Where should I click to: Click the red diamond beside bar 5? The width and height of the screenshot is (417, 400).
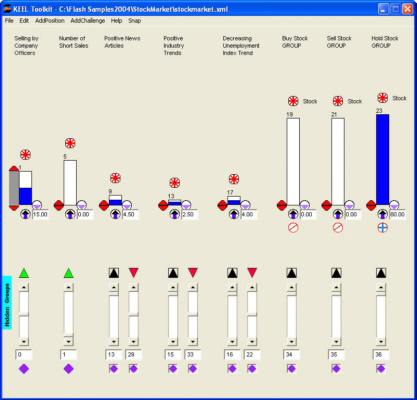[59, 206]
